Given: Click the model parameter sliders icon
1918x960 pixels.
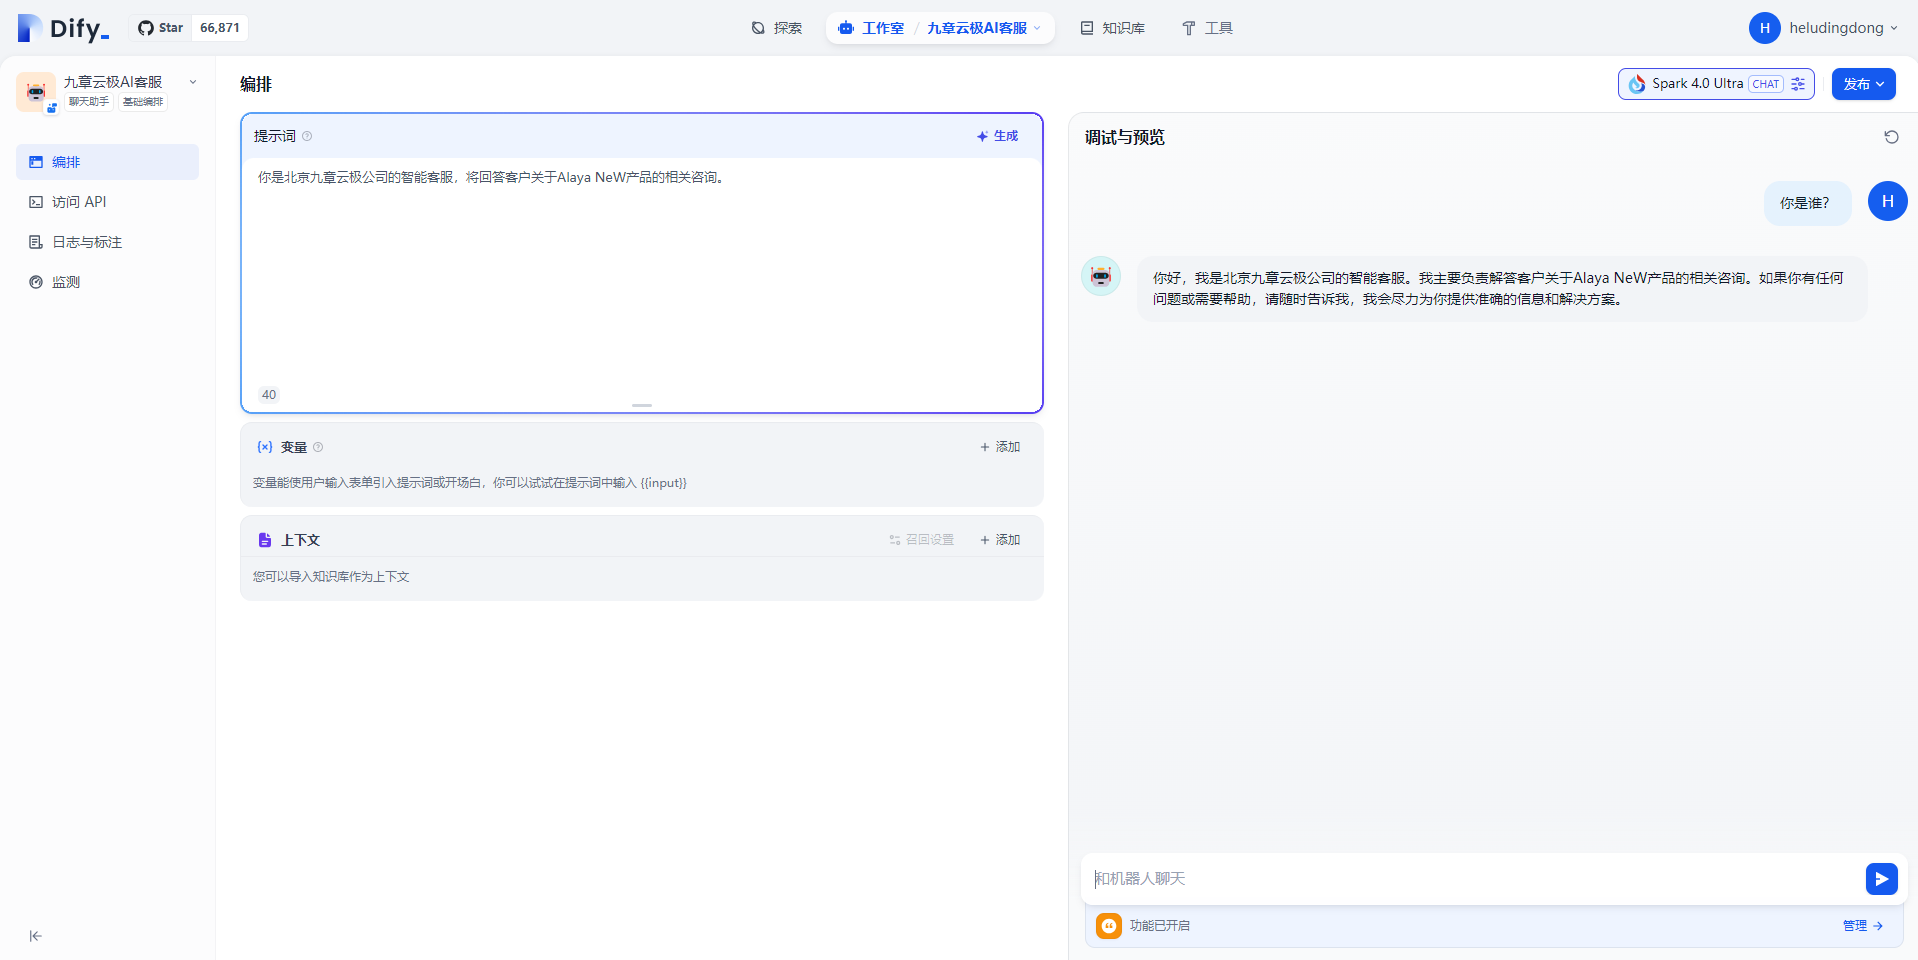Looking at the screenshot, I should (1798, 84).
